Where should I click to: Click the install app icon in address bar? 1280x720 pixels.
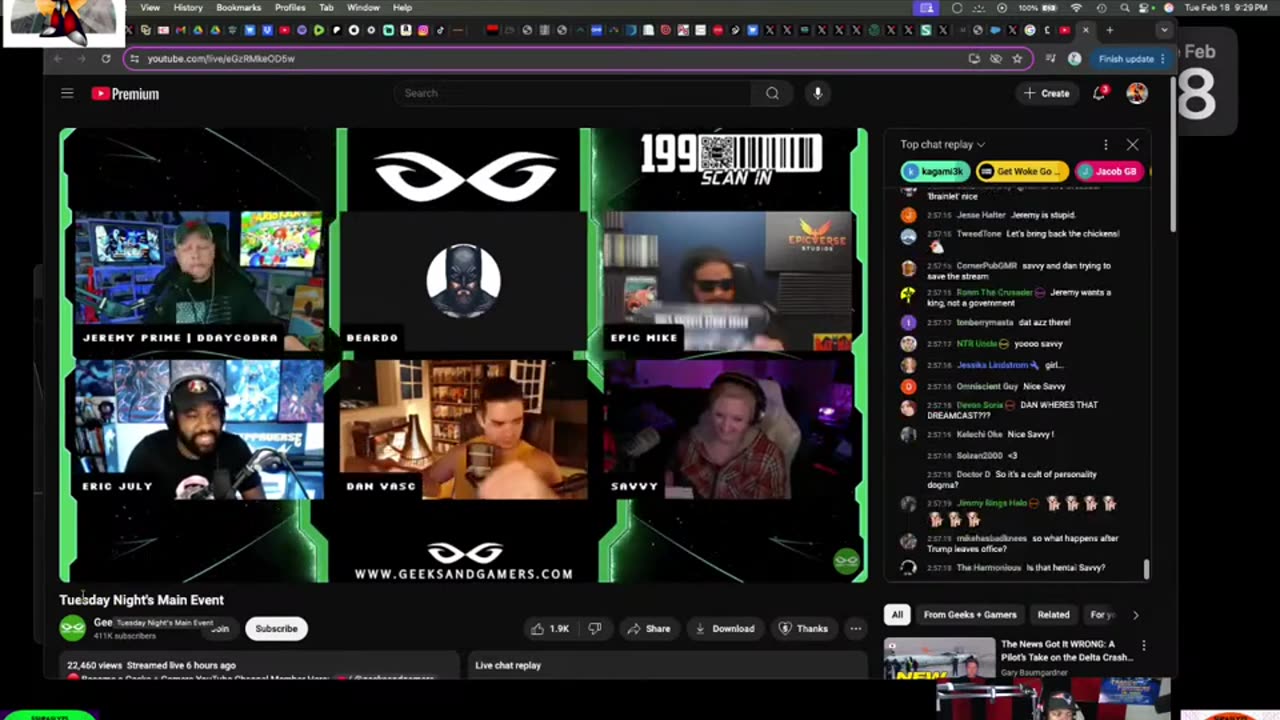974,59
